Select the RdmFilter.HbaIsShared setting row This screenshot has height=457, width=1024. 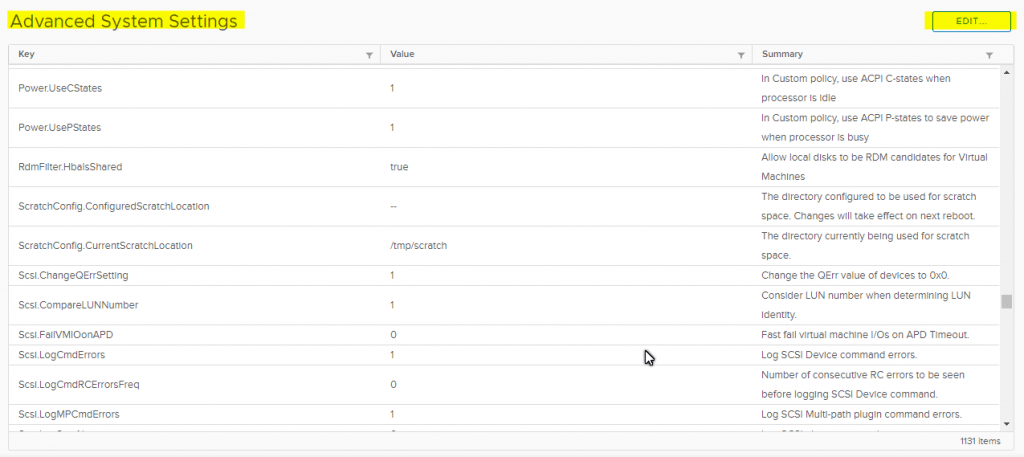pos(504,167)
